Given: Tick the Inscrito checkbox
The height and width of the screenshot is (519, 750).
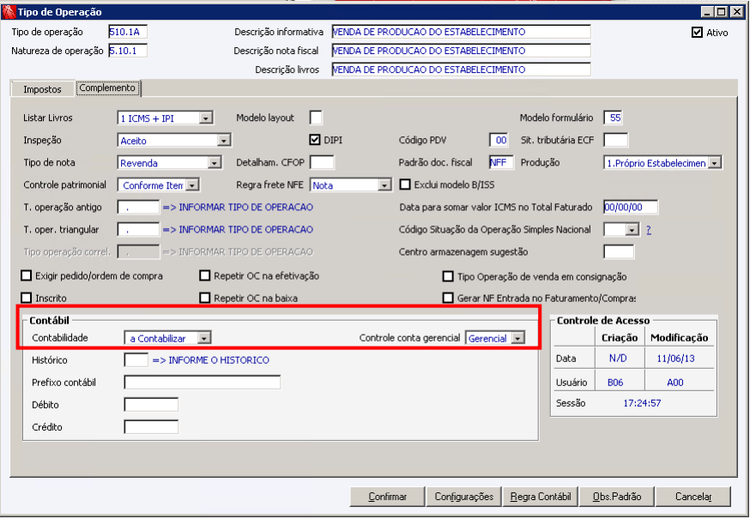Looking at the screenshot, I should (26, 298).
